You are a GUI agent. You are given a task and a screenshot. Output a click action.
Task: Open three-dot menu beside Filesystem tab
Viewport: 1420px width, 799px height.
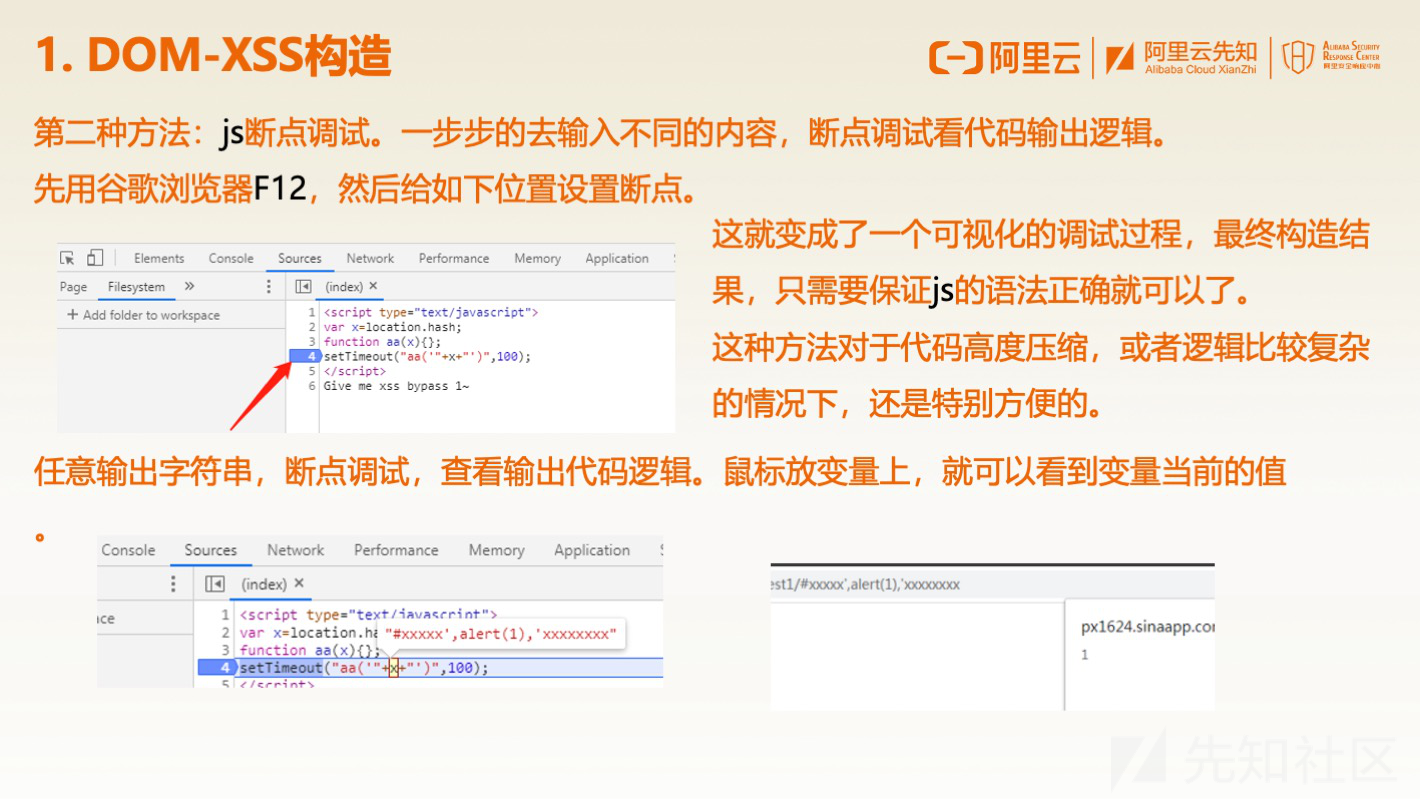268,286
